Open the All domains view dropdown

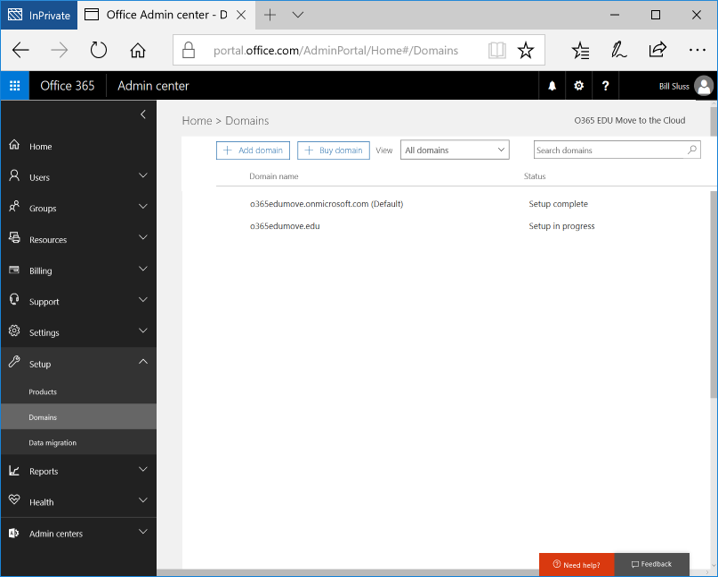click(455, 150)
